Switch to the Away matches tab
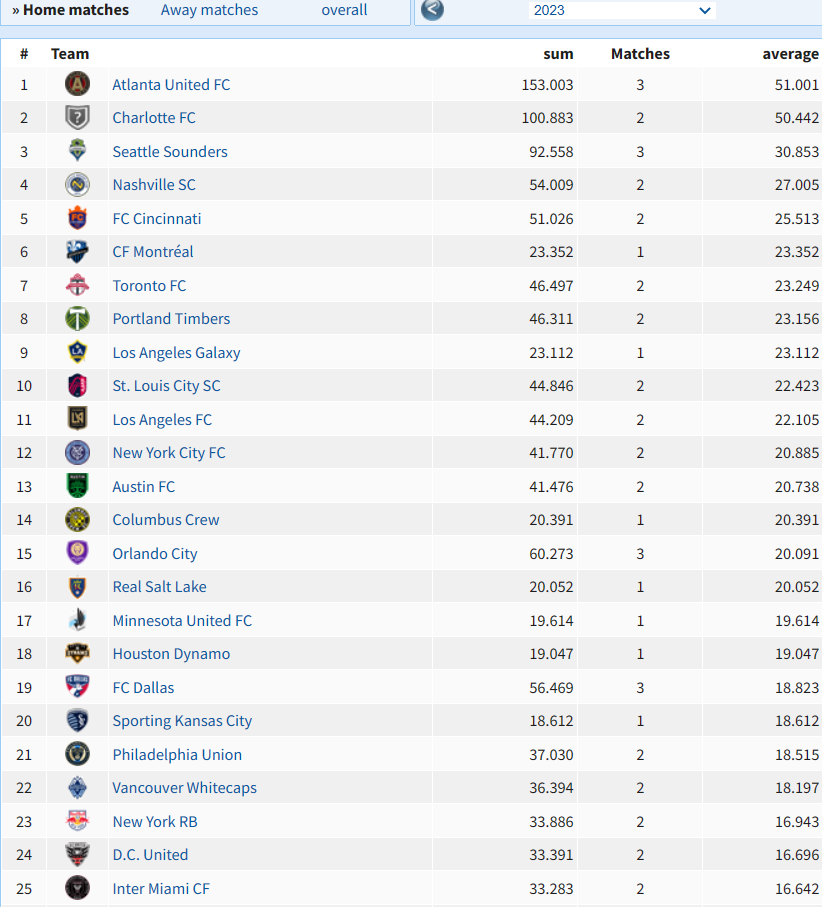The height and width of the screenshot is (907, 822). (x=209, y=10)
